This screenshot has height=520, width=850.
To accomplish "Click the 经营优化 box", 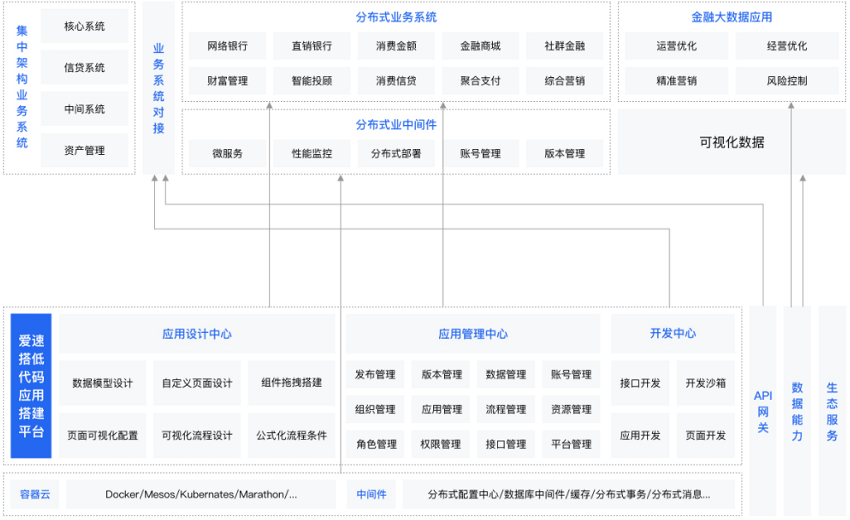I will 787,46.
